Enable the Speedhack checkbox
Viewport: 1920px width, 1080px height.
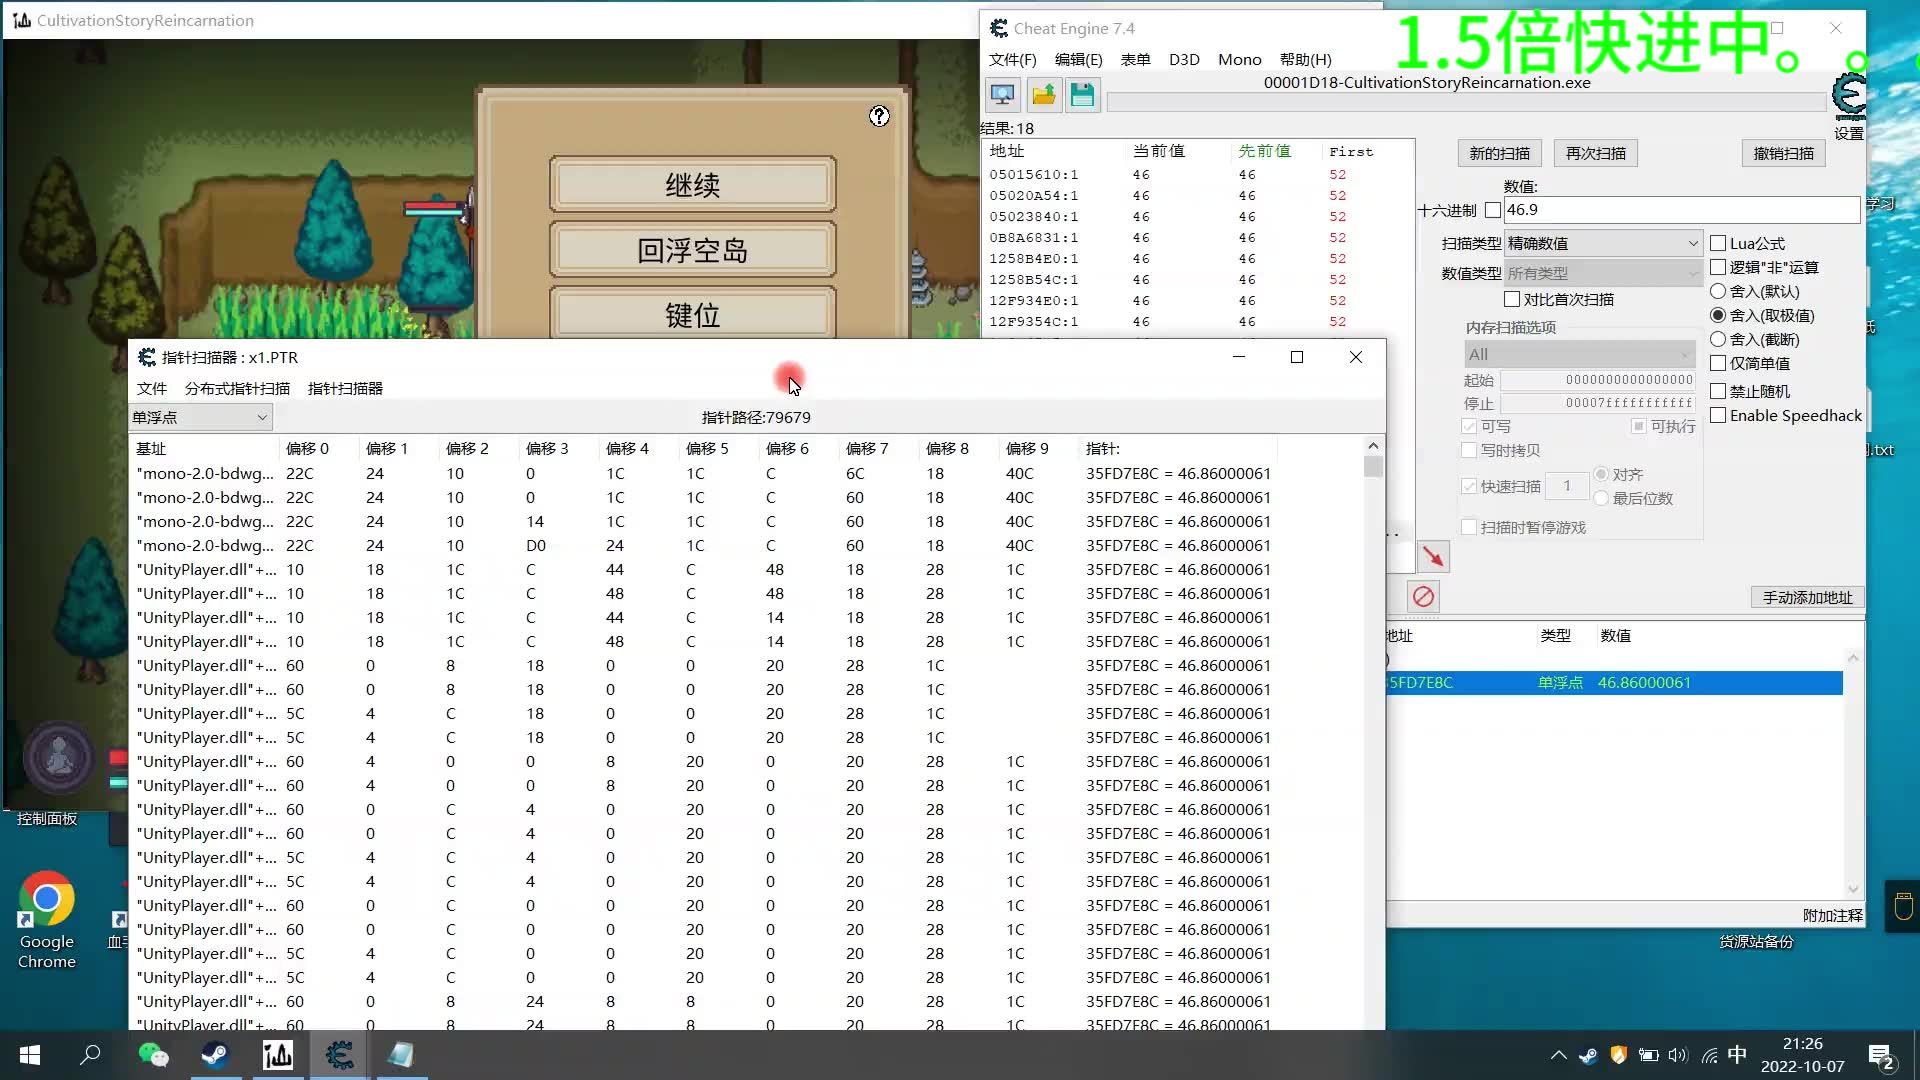click(x=1718, y=415)
